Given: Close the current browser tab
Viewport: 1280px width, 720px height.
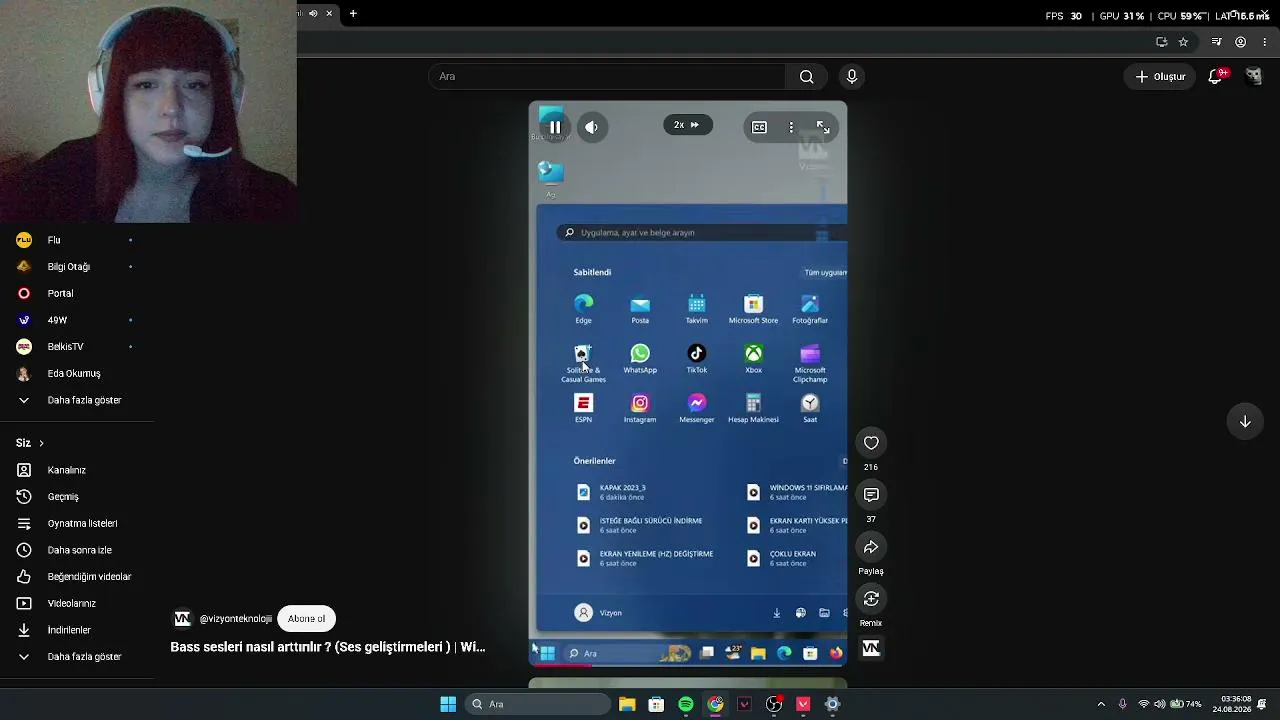Looking at the screenshot, I should (x=329, y=14).
